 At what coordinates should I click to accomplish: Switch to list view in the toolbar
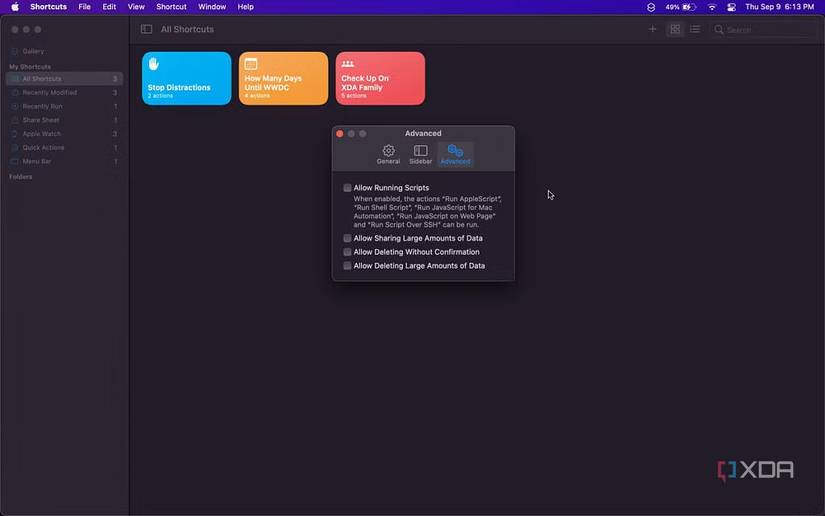pos(695,29)
